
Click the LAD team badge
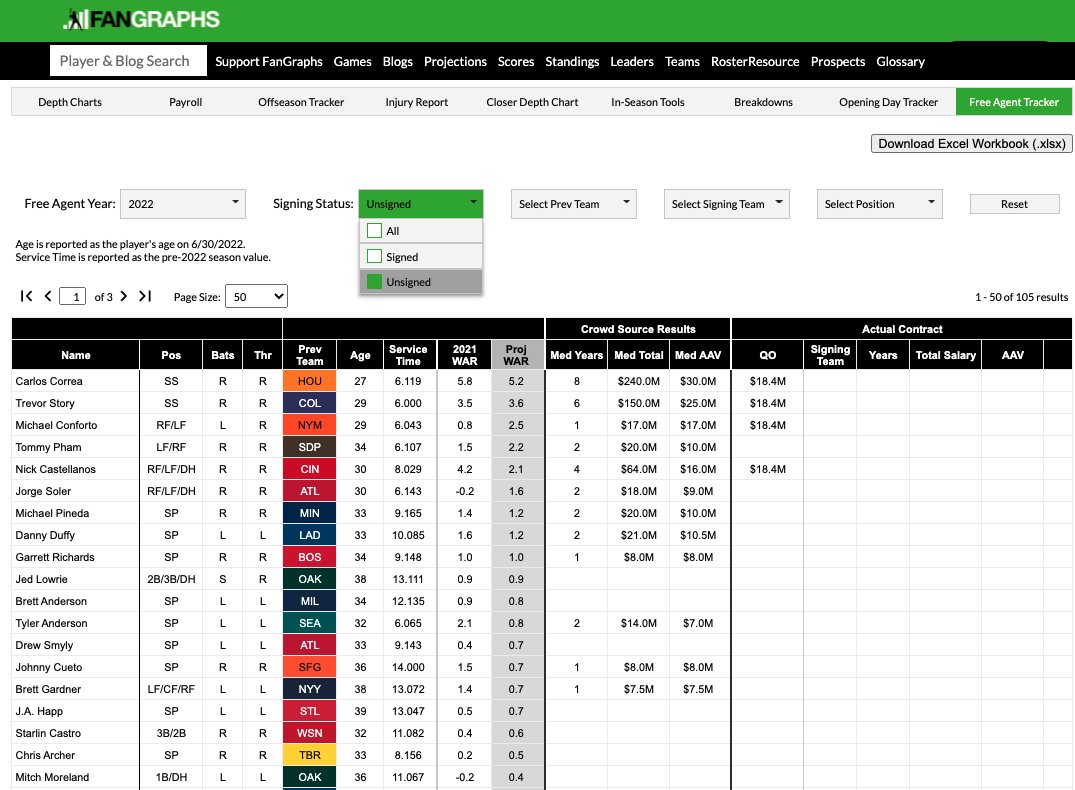(309, 535)
